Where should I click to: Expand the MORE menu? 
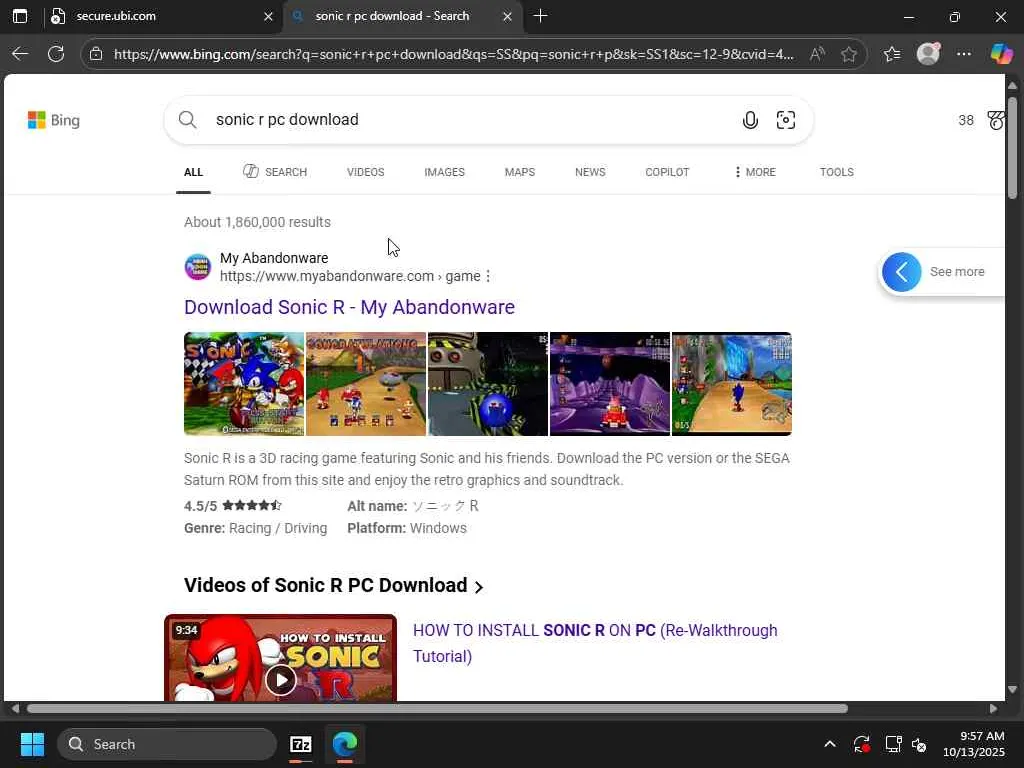755,172
